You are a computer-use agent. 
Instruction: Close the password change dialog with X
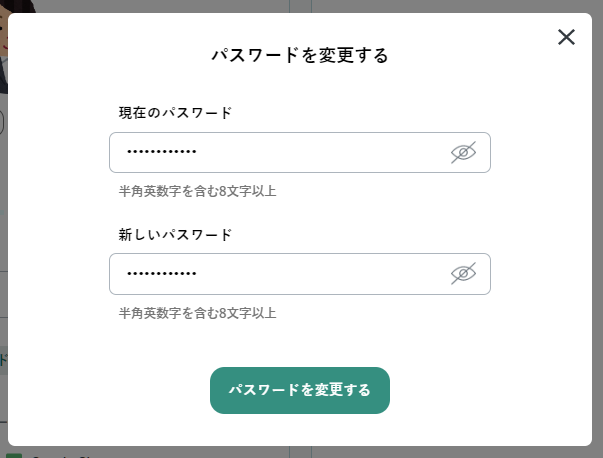[x=566, y=37]
